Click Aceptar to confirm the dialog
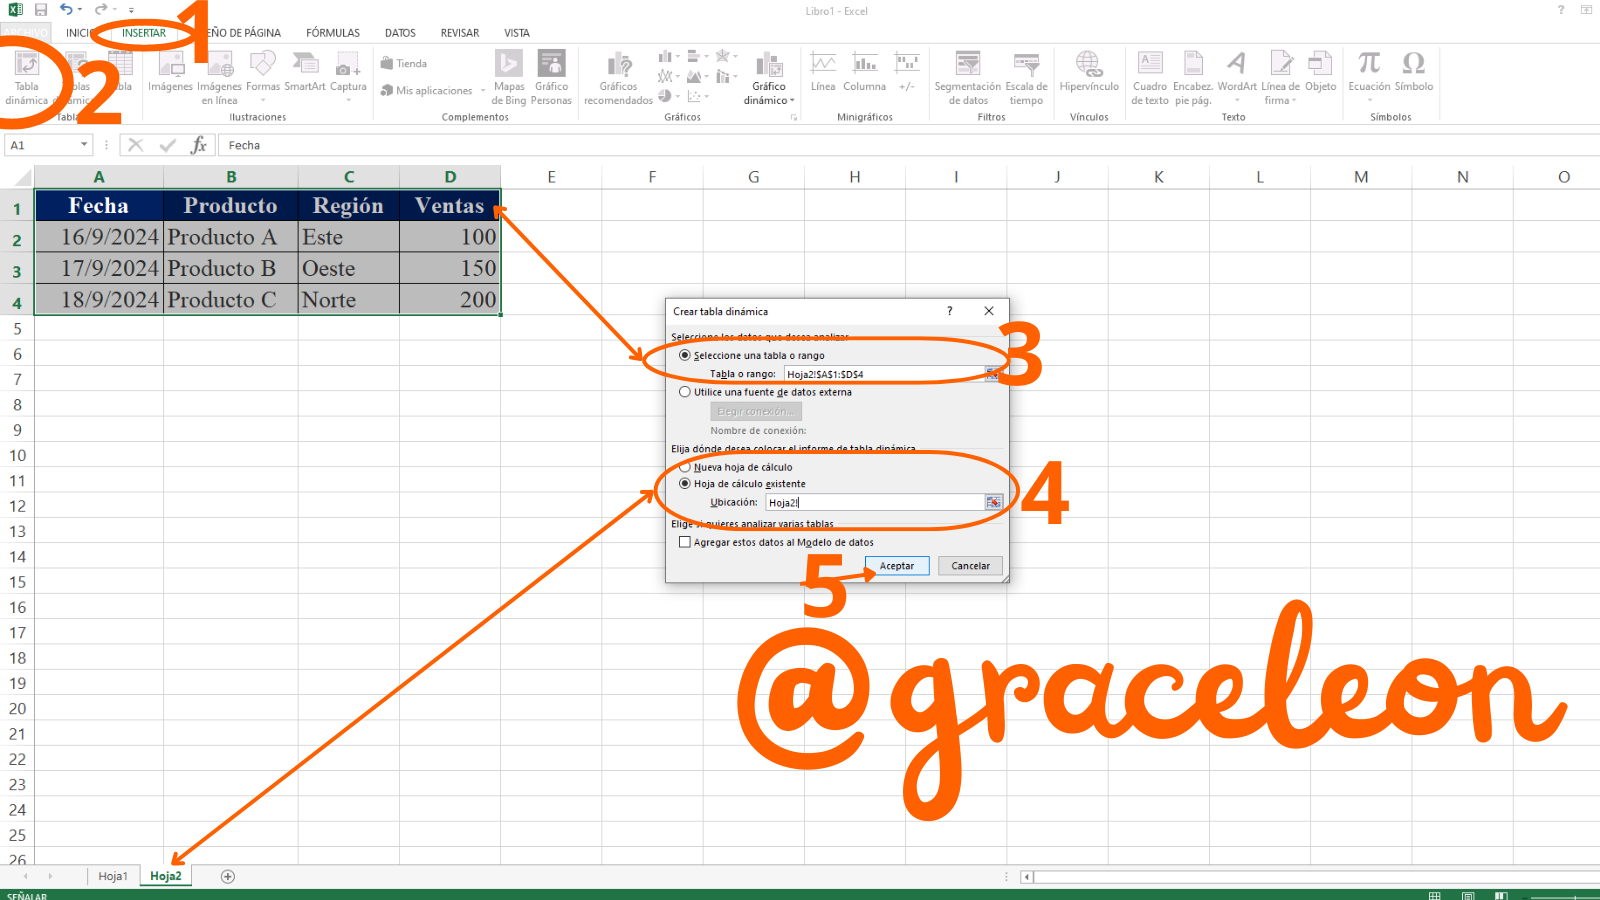1600x900 pixels. click(897, 566)
